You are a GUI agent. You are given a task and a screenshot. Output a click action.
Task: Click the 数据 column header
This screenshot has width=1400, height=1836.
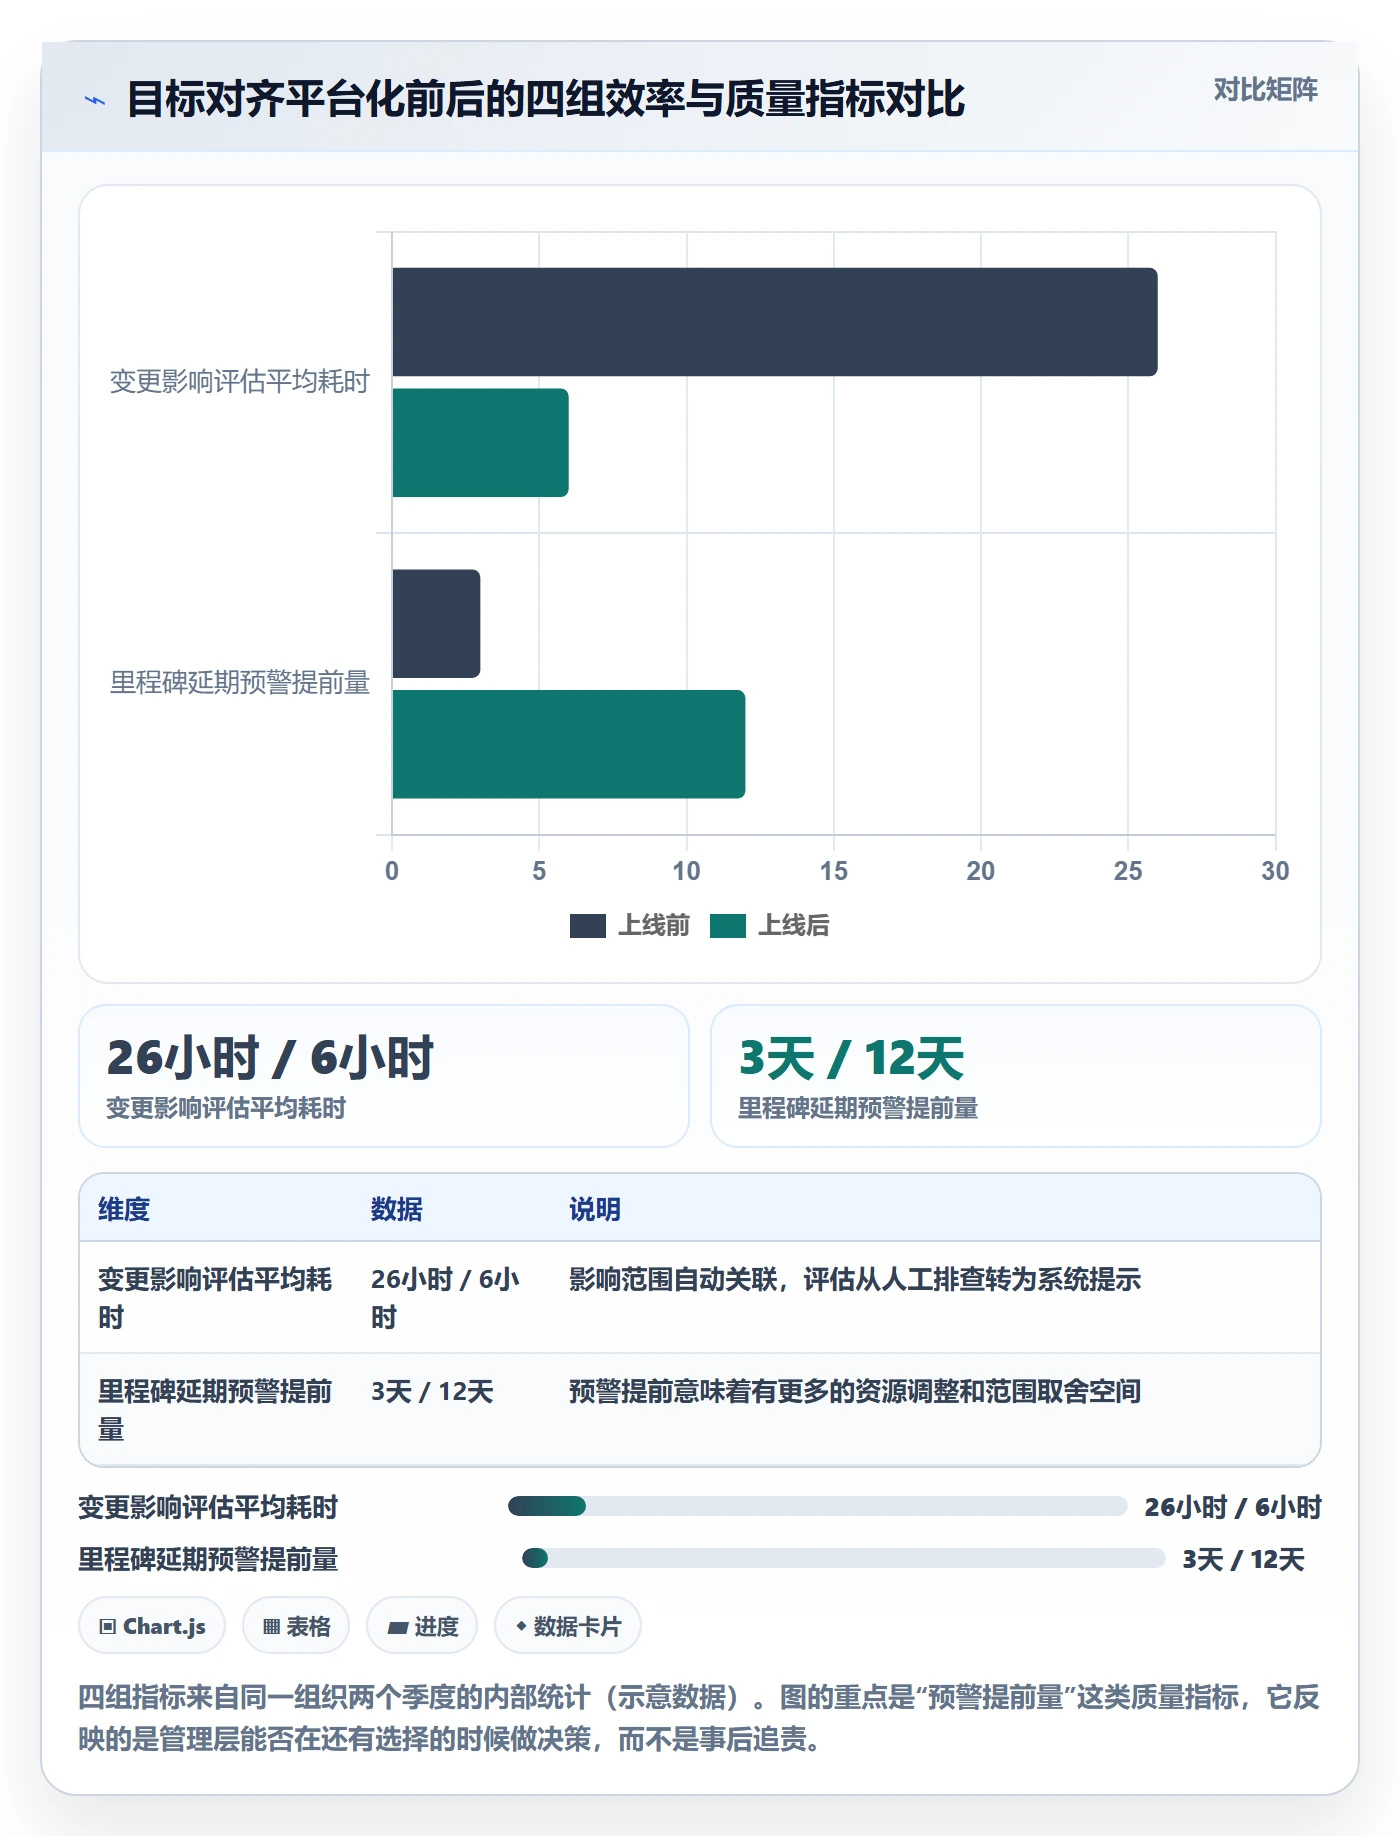397,1209
